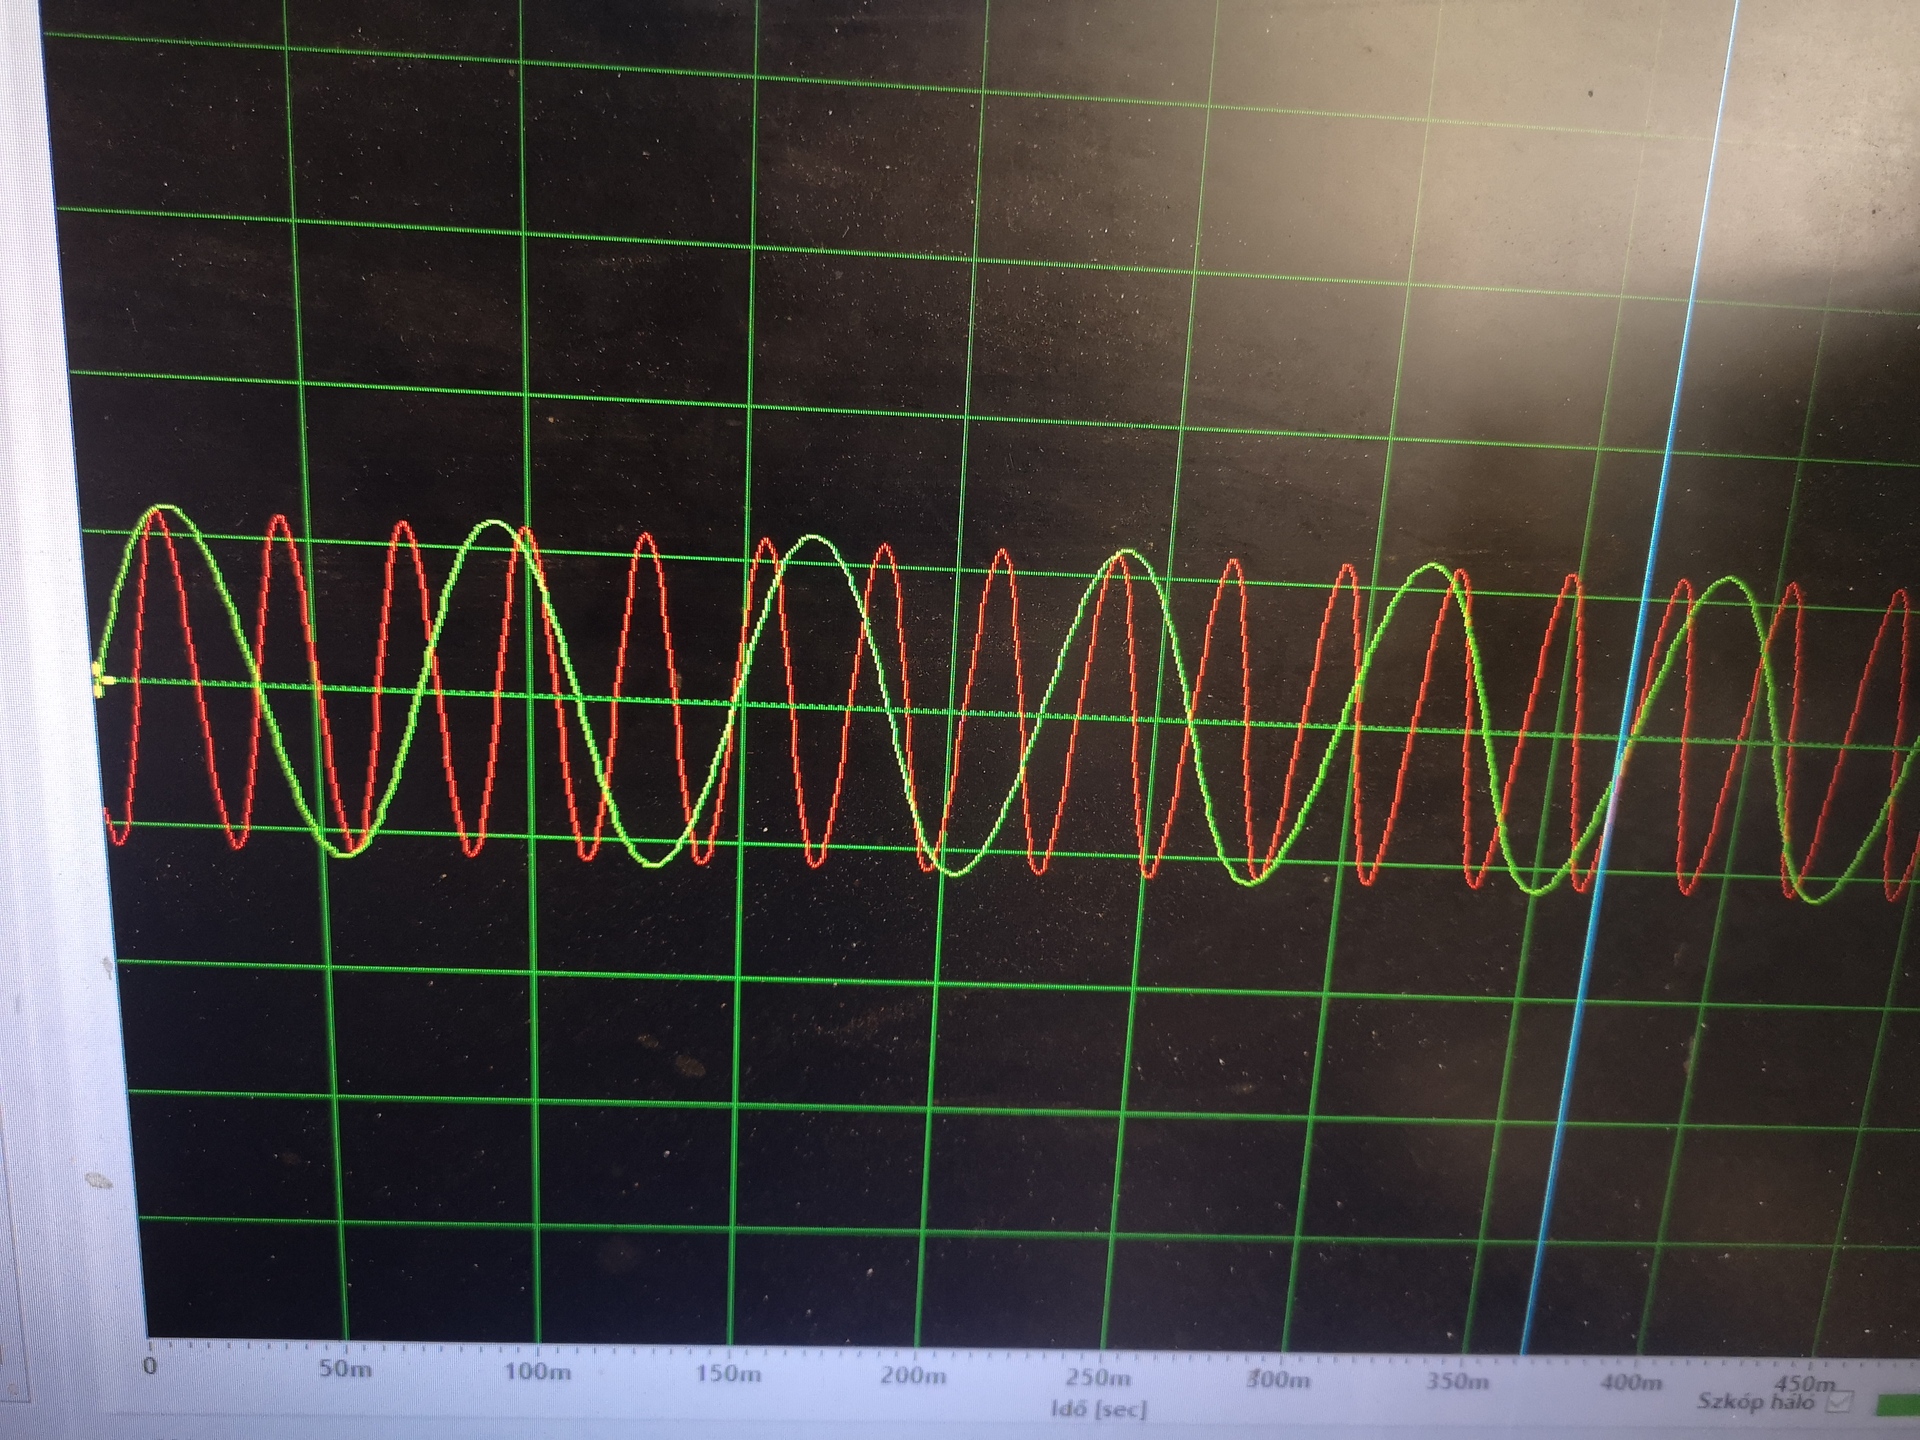This screenshot has height=1440, width=1920.
Task: Click the 250m tick label
Action: click(1098, 1377)
